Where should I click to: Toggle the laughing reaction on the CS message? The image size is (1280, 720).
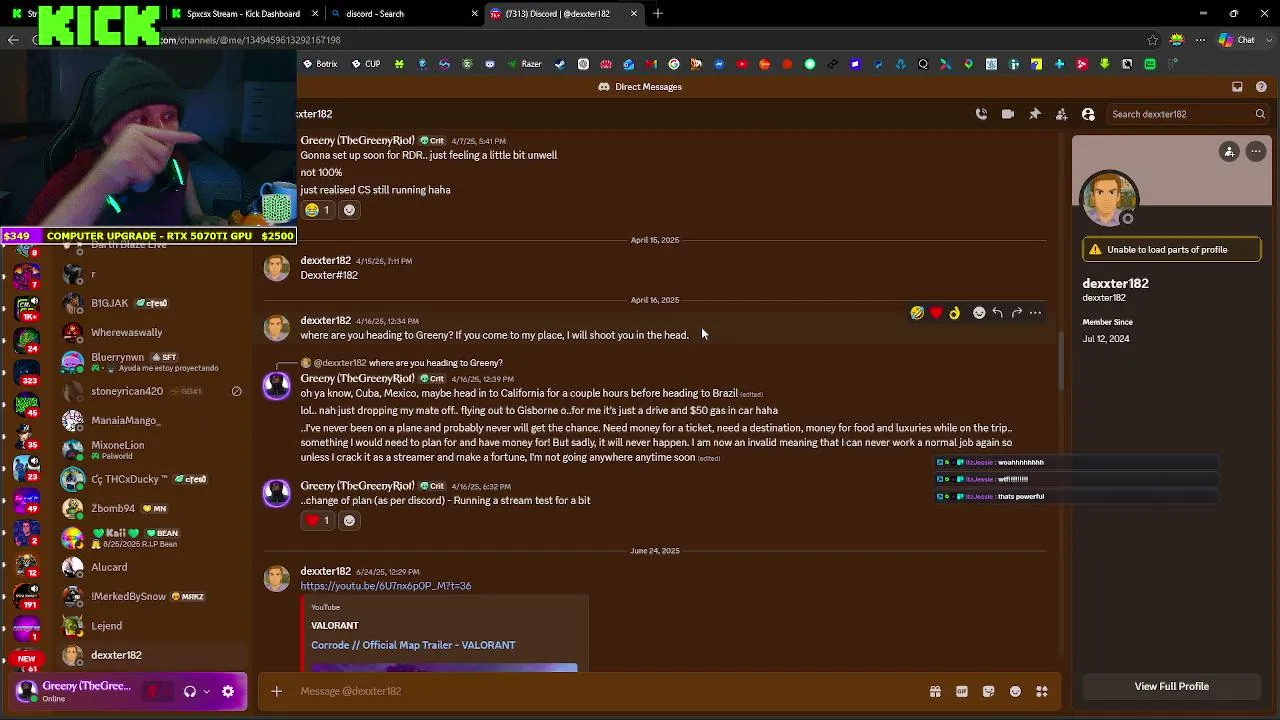[318, 210]
